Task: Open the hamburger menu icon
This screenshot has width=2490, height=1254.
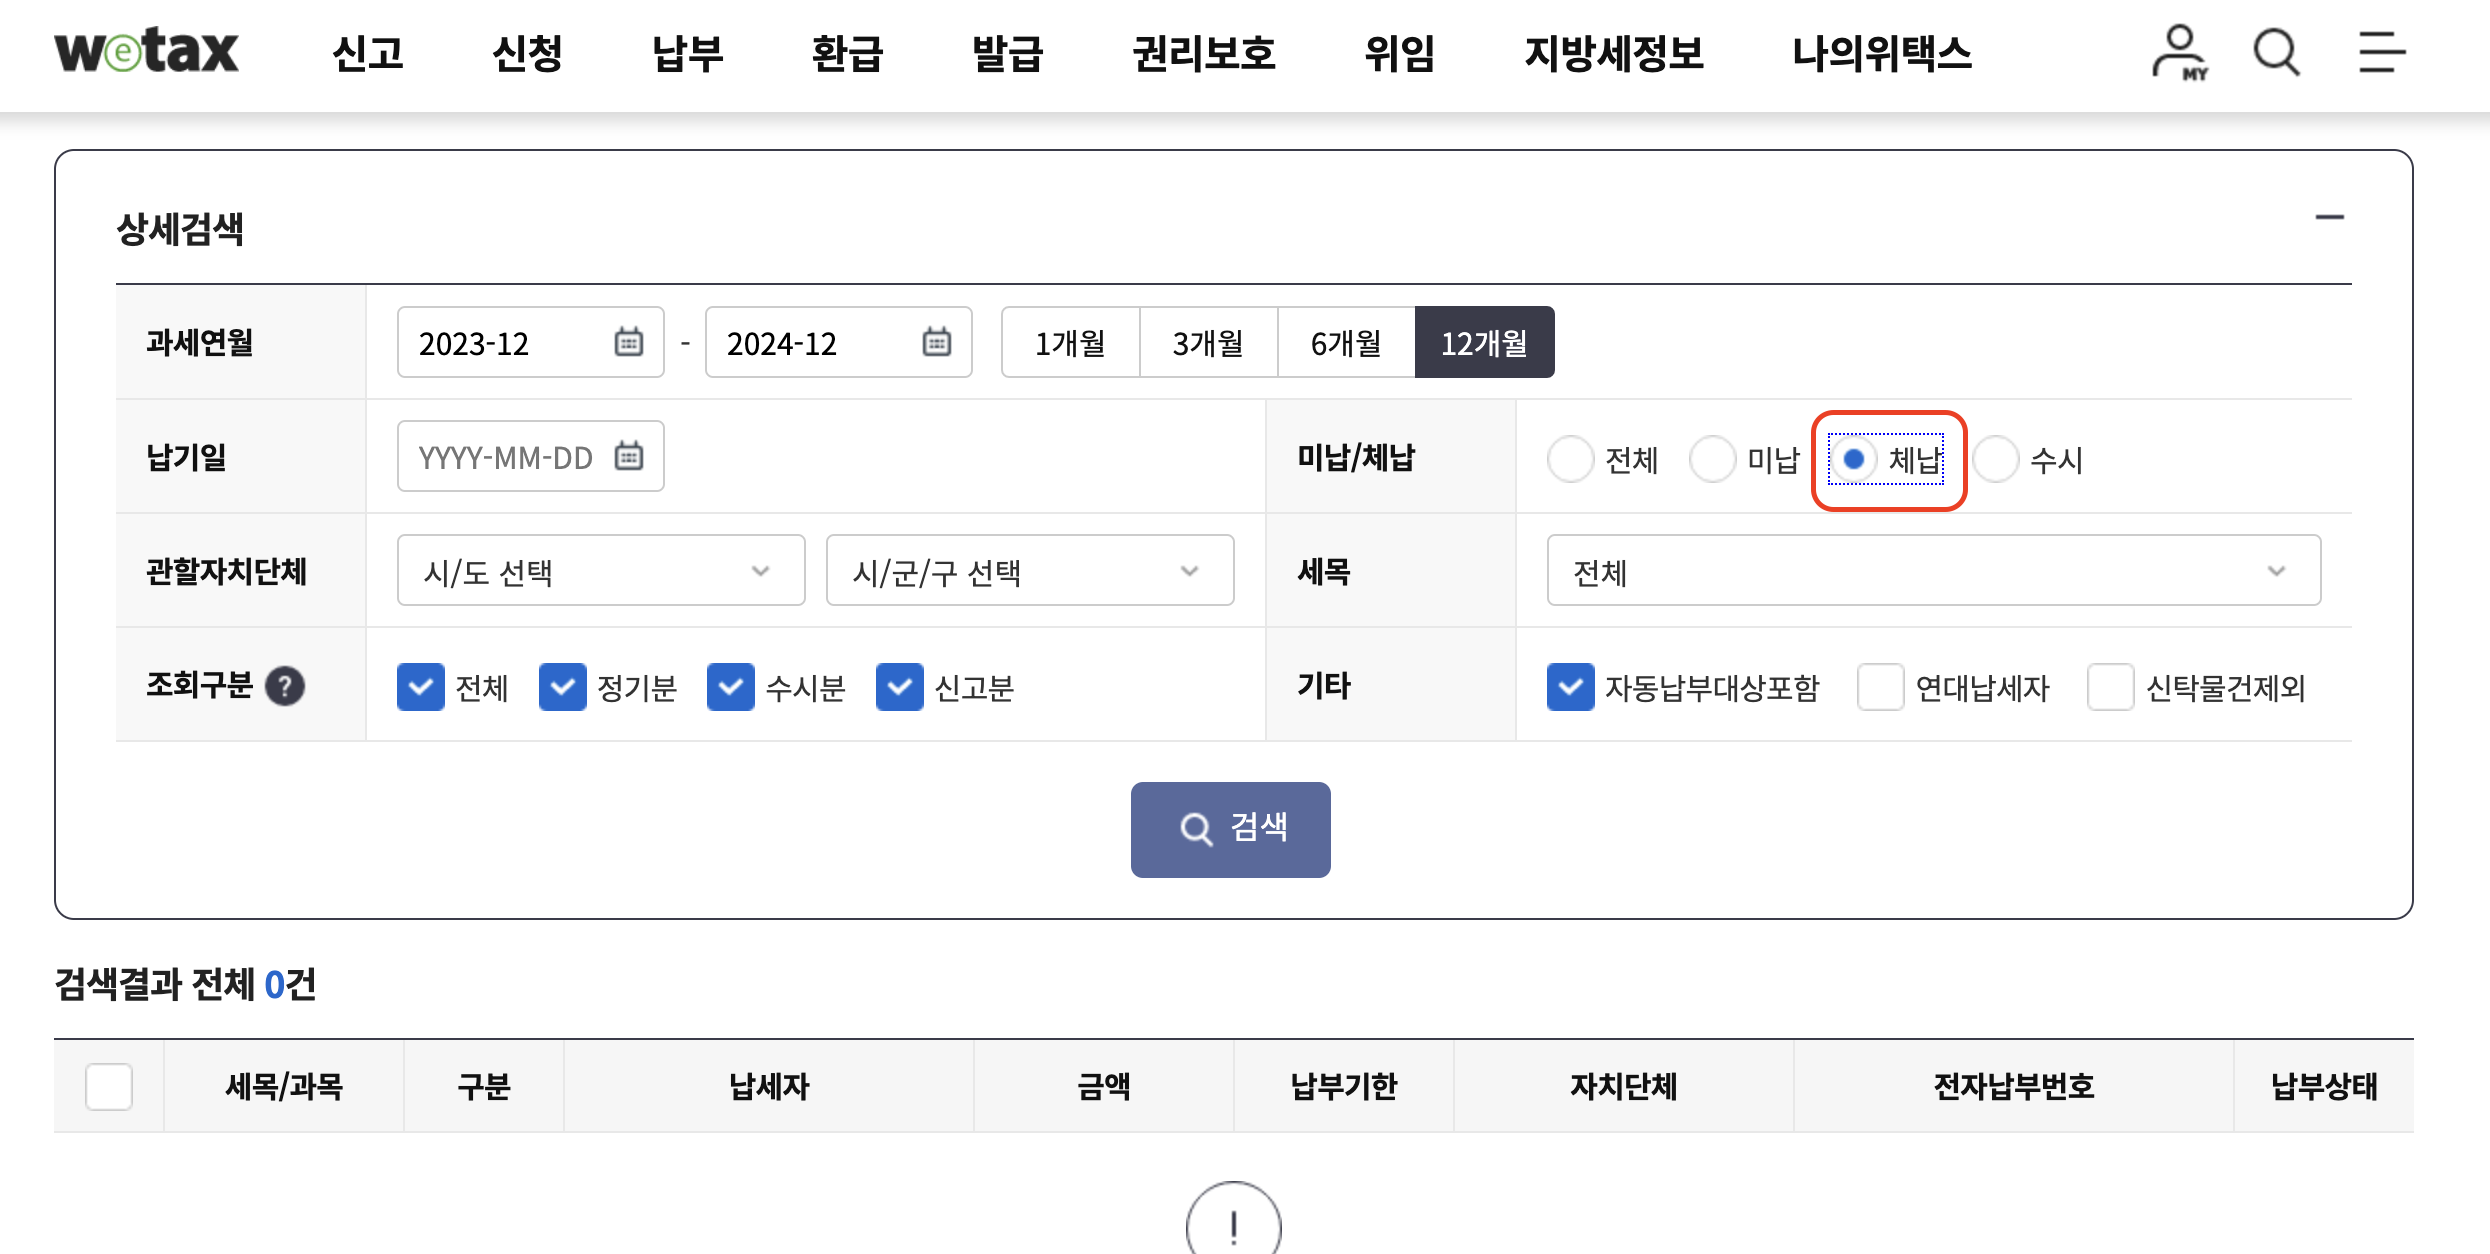Action: click(x=2382, y=52)
